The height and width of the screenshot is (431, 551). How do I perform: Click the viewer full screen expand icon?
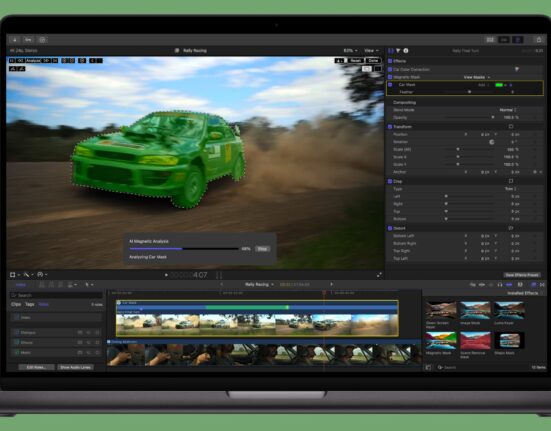pos(379,275)
